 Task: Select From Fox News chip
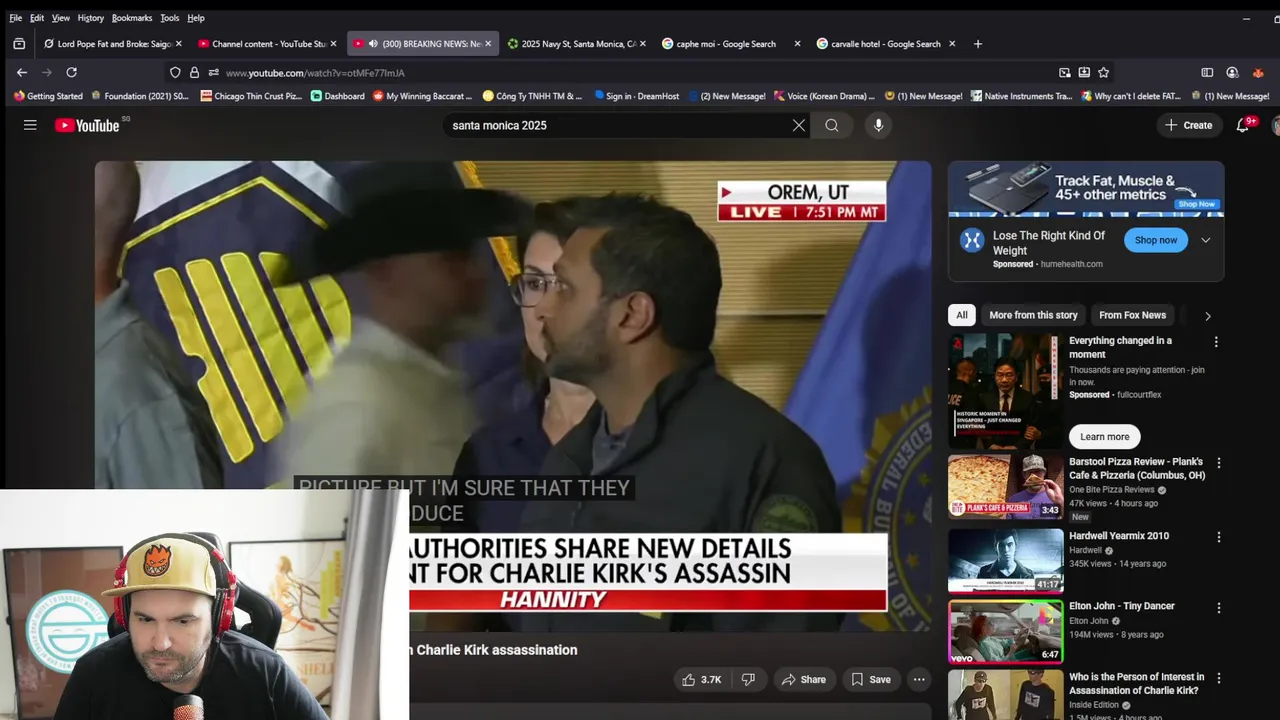(x=1132, y=315)
